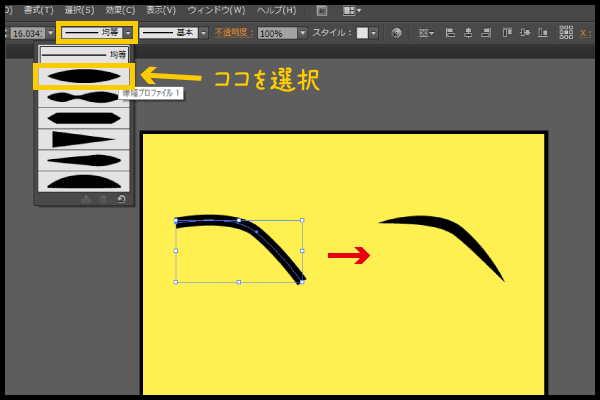
Task: Pick the triangular tapered width profile
Action: point(84,139)
